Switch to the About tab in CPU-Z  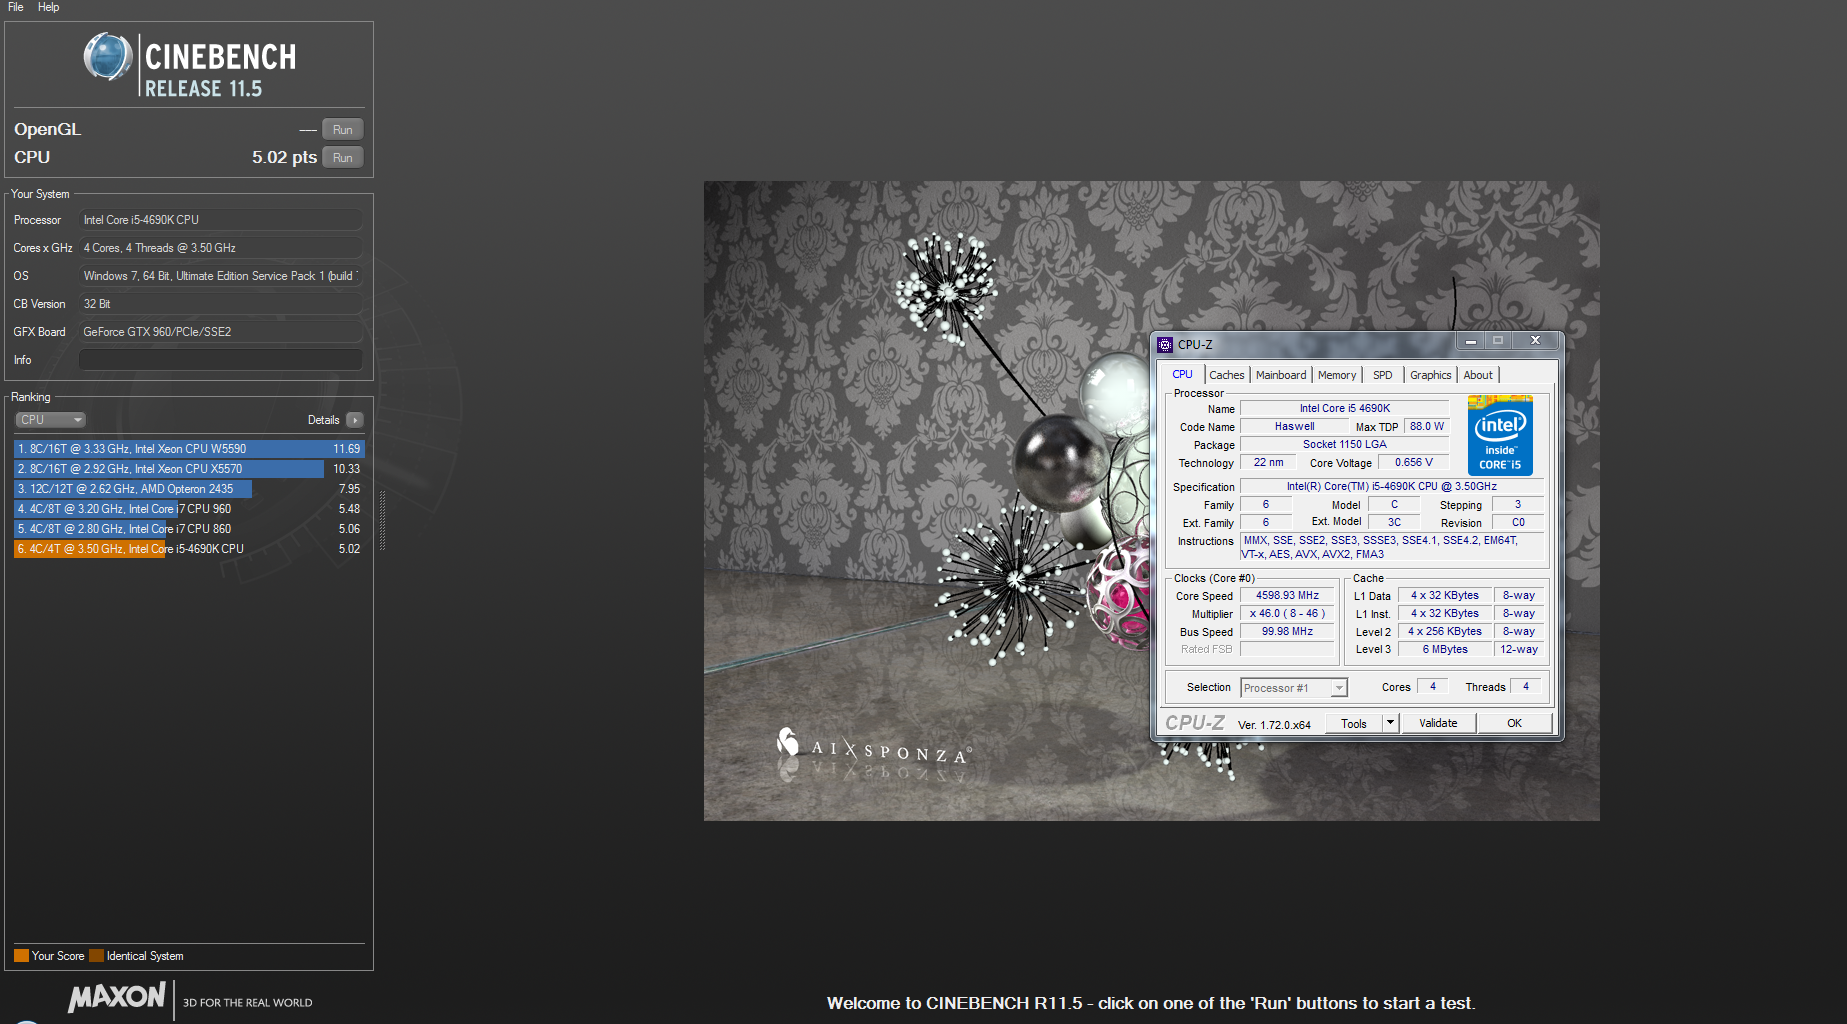point(1478,375)
